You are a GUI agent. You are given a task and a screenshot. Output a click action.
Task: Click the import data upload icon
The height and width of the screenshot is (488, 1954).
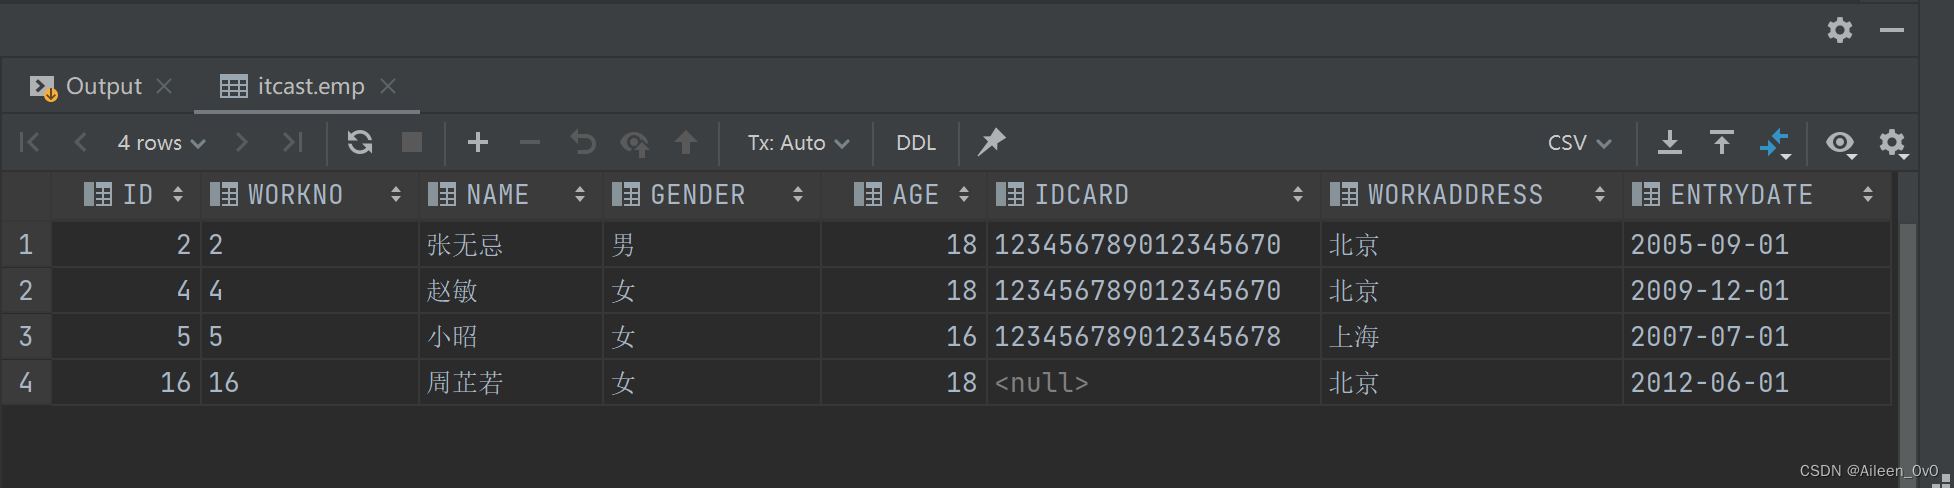(x=1722, y=143)
